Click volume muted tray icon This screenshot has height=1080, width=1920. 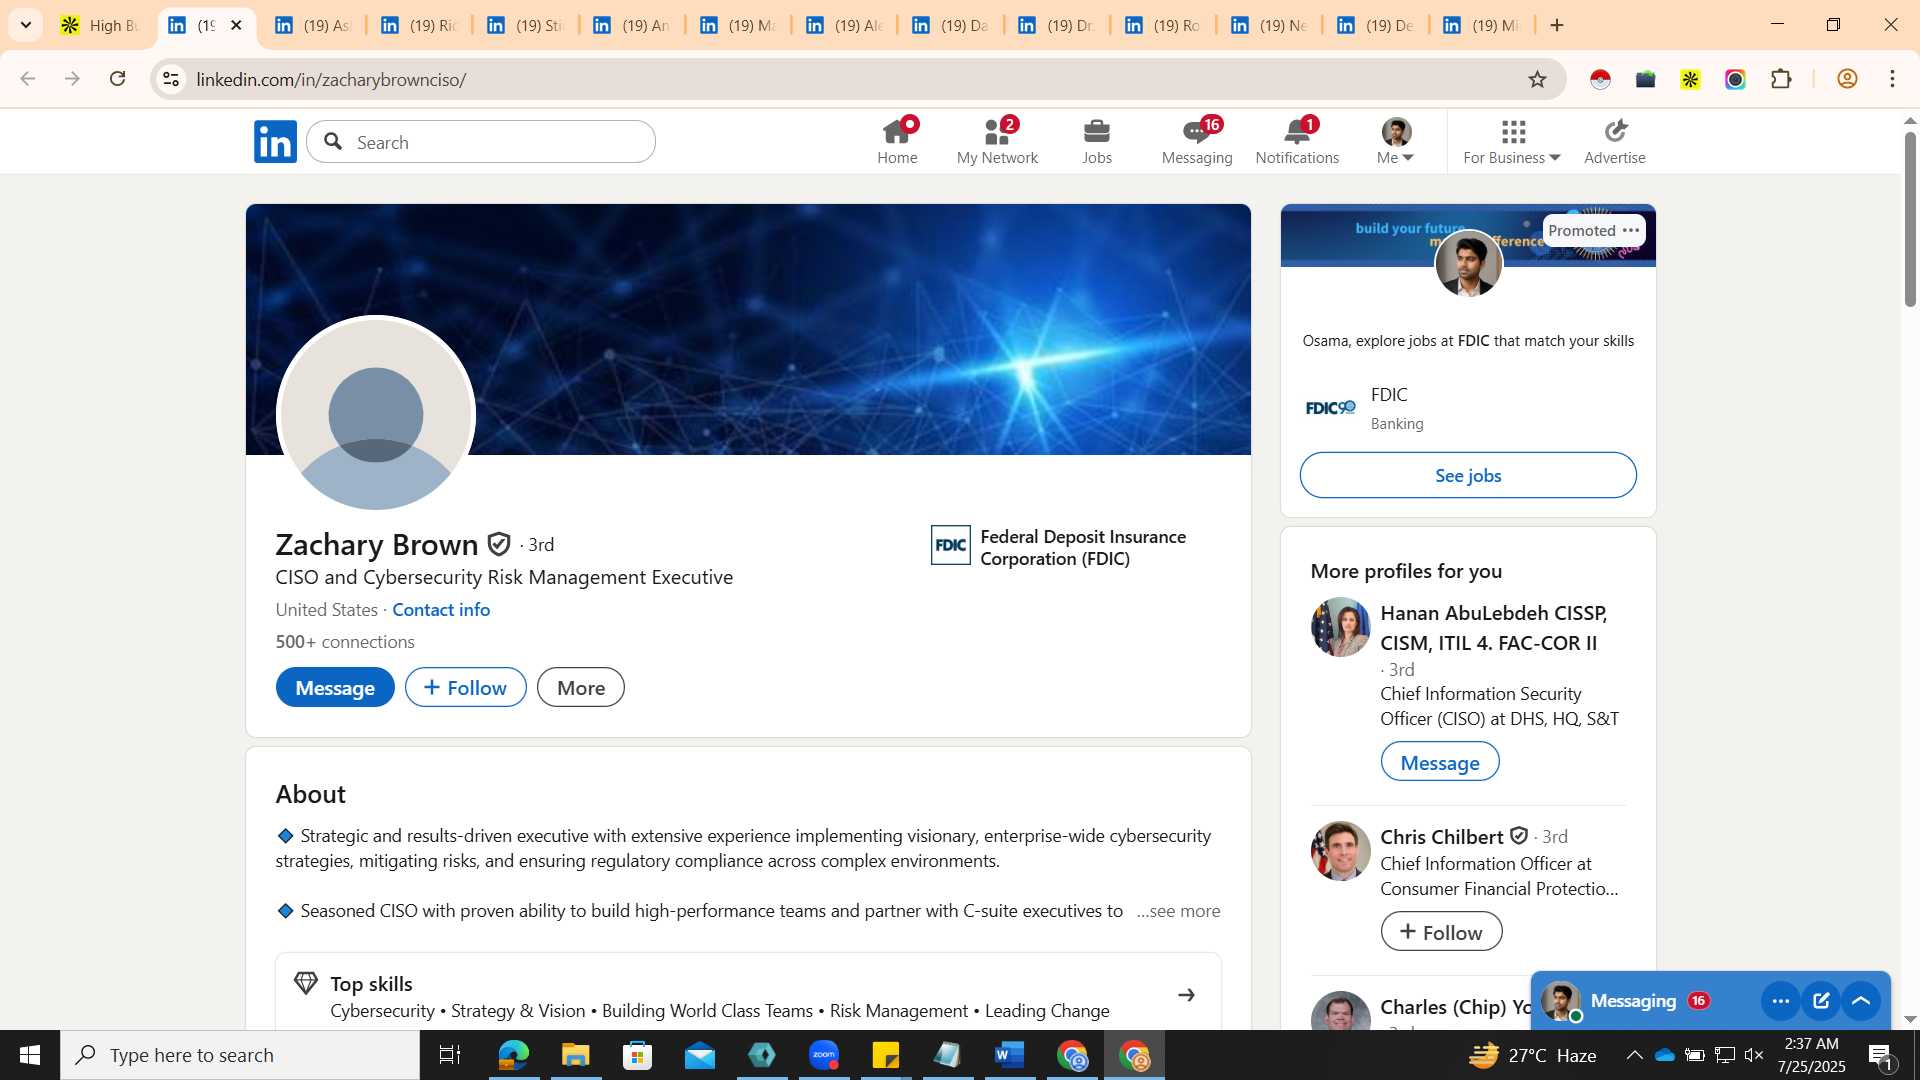click(1754, 1055)
